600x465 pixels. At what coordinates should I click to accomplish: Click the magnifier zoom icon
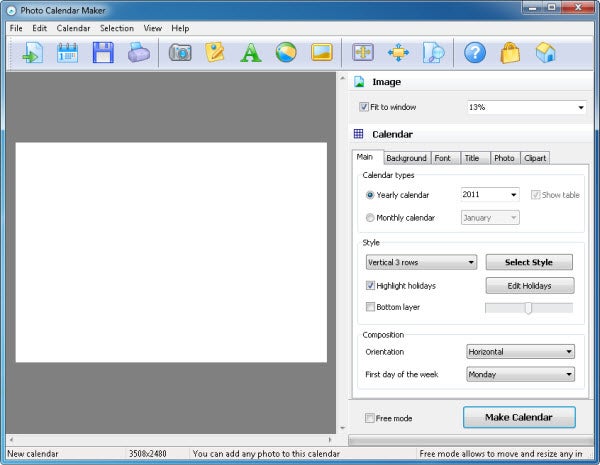[434, 53]
